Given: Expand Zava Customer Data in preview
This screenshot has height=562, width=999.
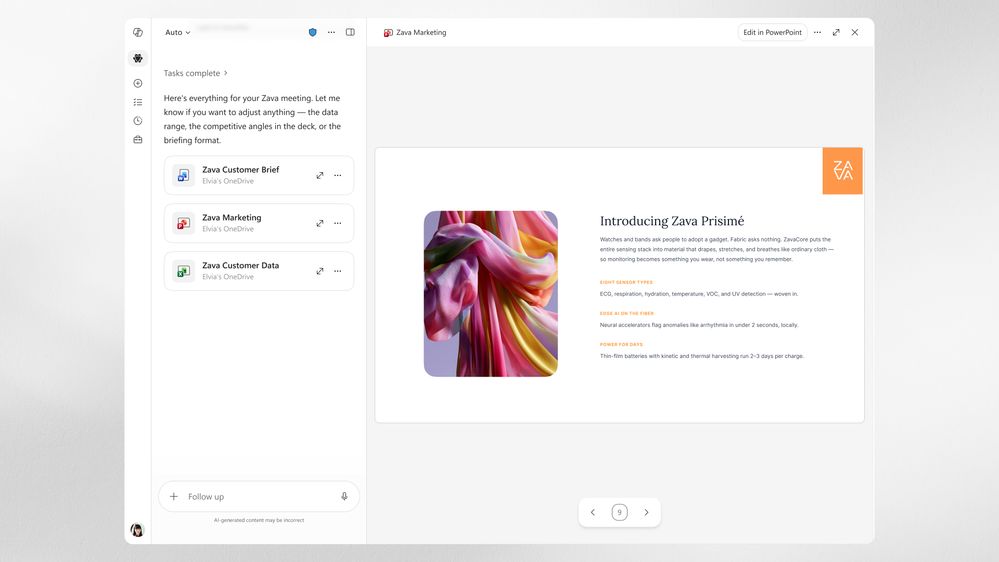Looking at the screenshot, I should (x=320, y=271).
